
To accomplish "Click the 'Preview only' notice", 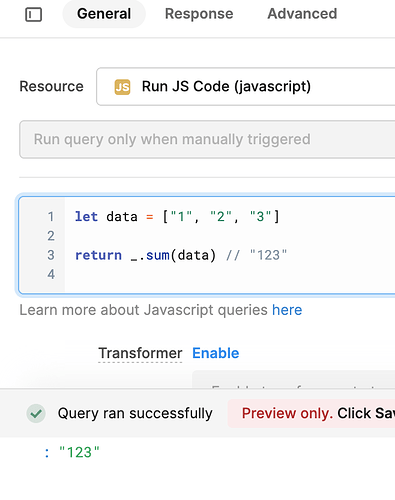I will [x=311, y=414].
